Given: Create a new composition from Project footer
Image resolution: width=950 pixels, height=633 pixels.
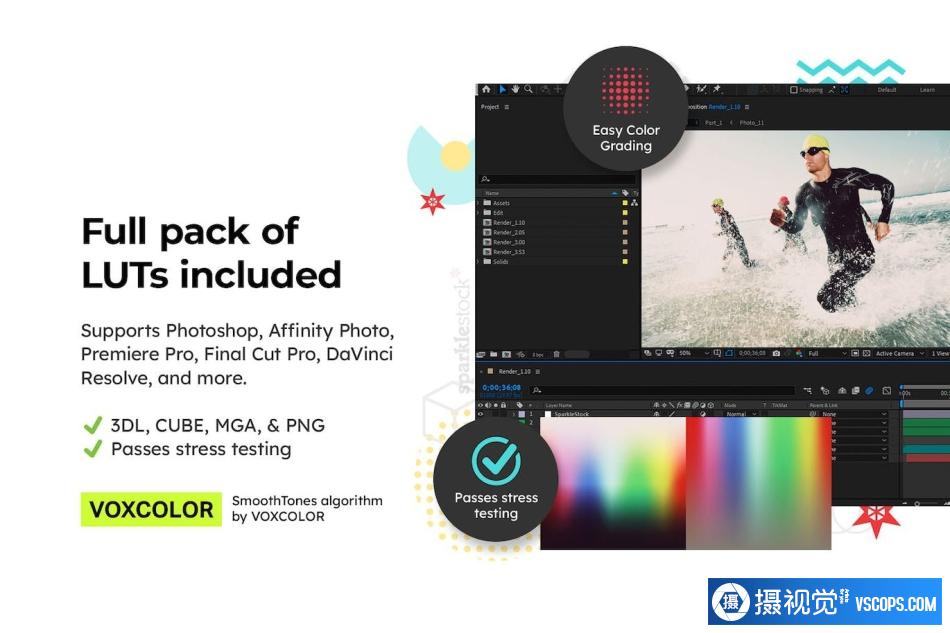Looking at the screenshot, I should tap(507, 354).
